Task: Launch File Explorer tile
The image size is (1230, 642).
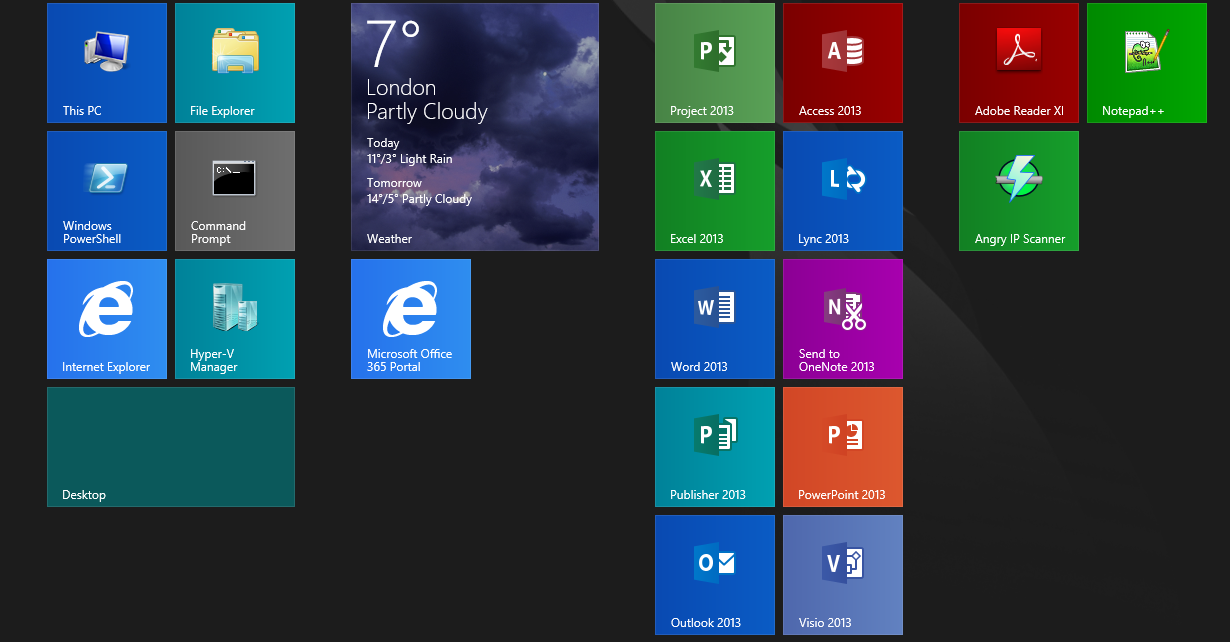Action: (235, 63)
